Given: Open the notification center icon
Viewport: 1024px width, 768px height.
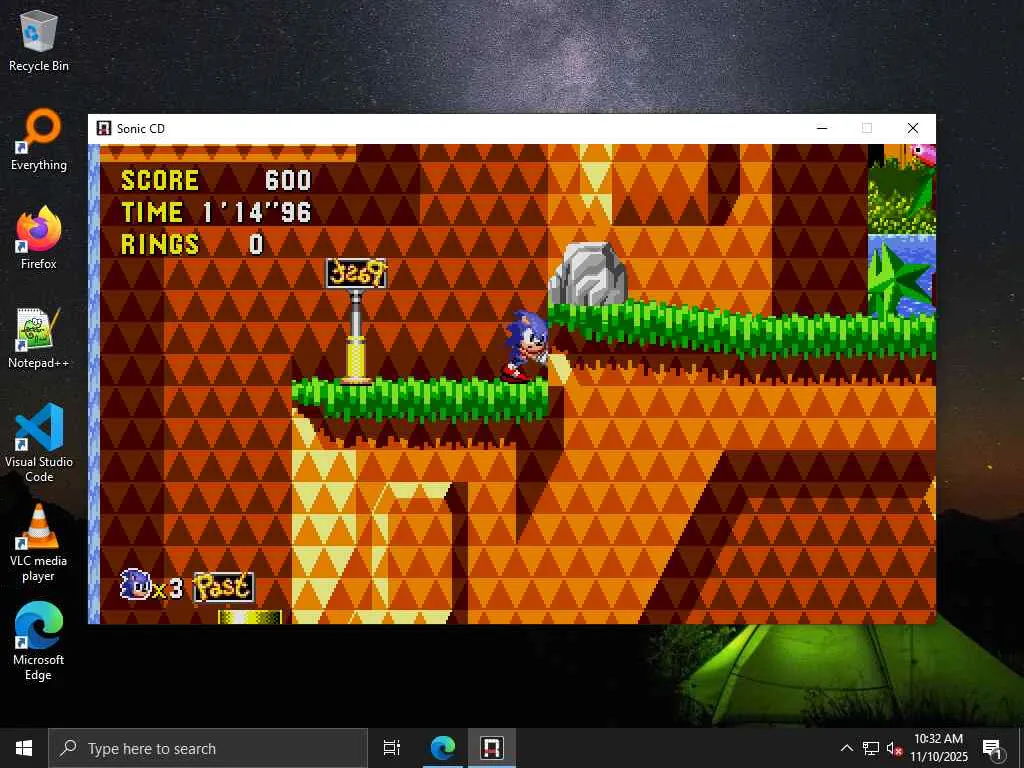Looking at the screenshot, I should pos(992,748).
